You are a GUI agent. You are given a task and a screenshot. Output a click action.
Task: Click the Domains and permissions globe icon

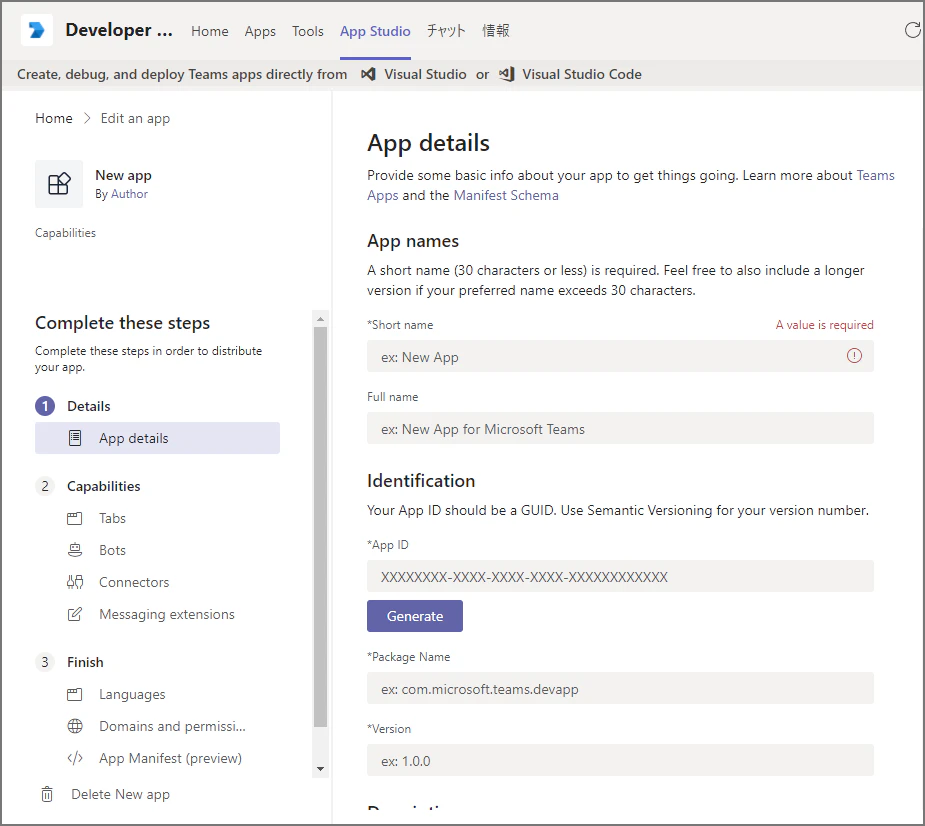(x=75, y=726)
